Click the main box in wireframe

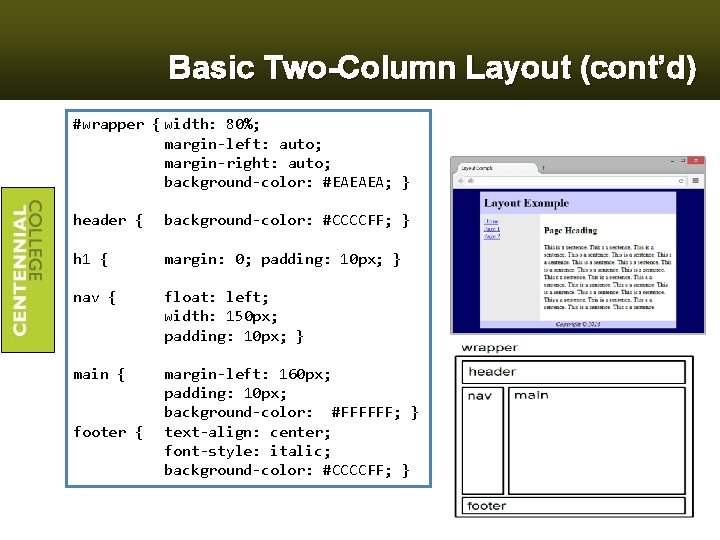(597, 441)
